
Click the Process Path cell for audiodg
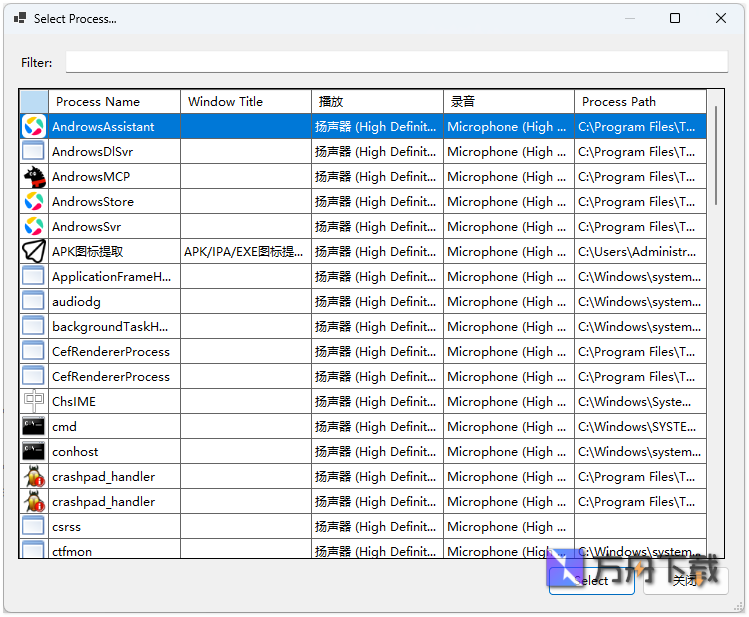coord(641,301)
